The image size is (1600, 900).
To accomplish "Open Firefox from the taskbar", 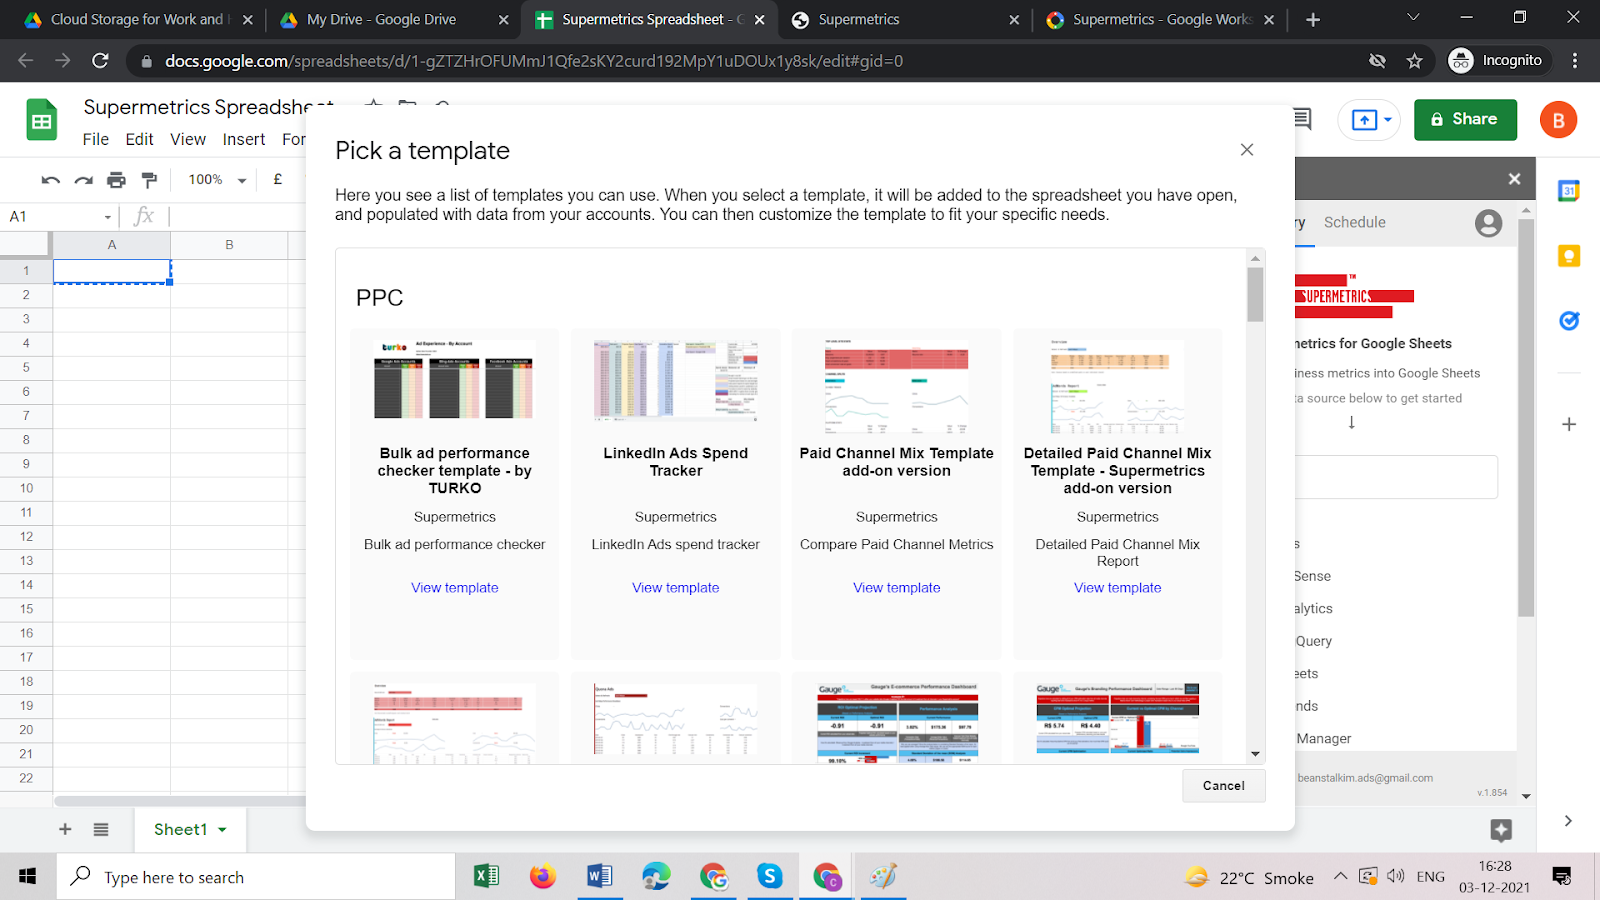I will pyautogui.click(x=543, y=877).
